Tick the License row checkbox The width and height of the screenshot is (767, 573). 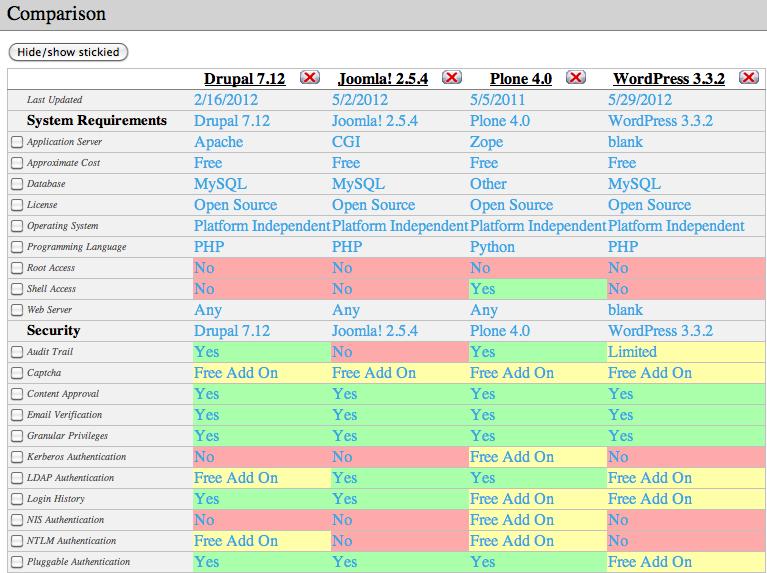click(17, 205)
